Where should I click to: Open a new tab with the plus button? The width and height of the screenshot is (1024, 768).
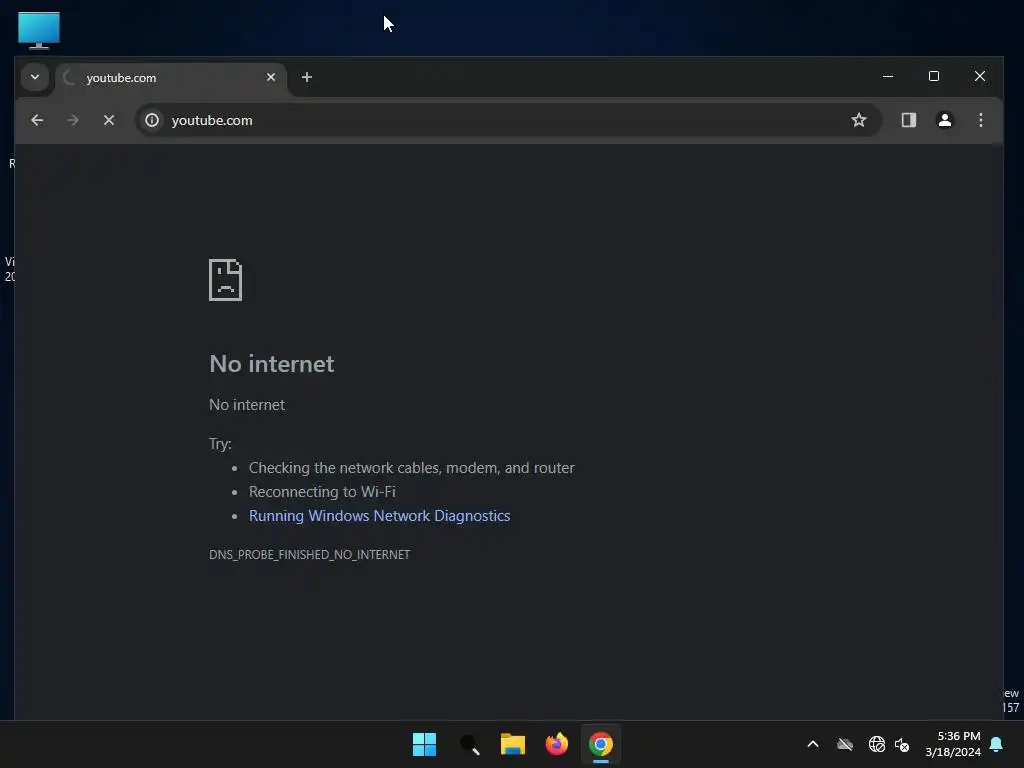(x=307, y=77)
